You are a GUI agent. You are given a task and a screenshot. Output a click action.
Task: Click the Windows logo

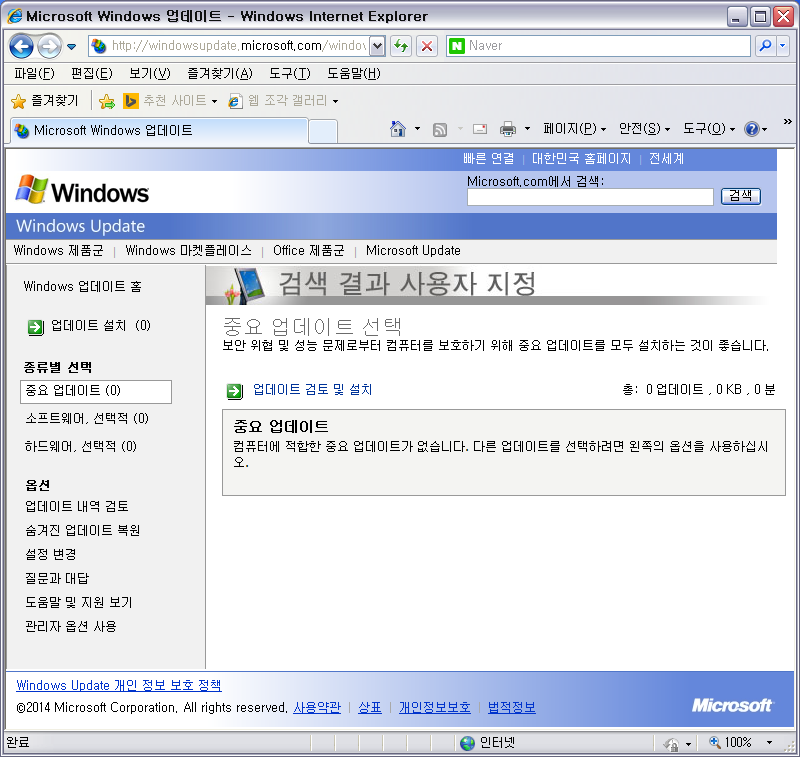82,190
